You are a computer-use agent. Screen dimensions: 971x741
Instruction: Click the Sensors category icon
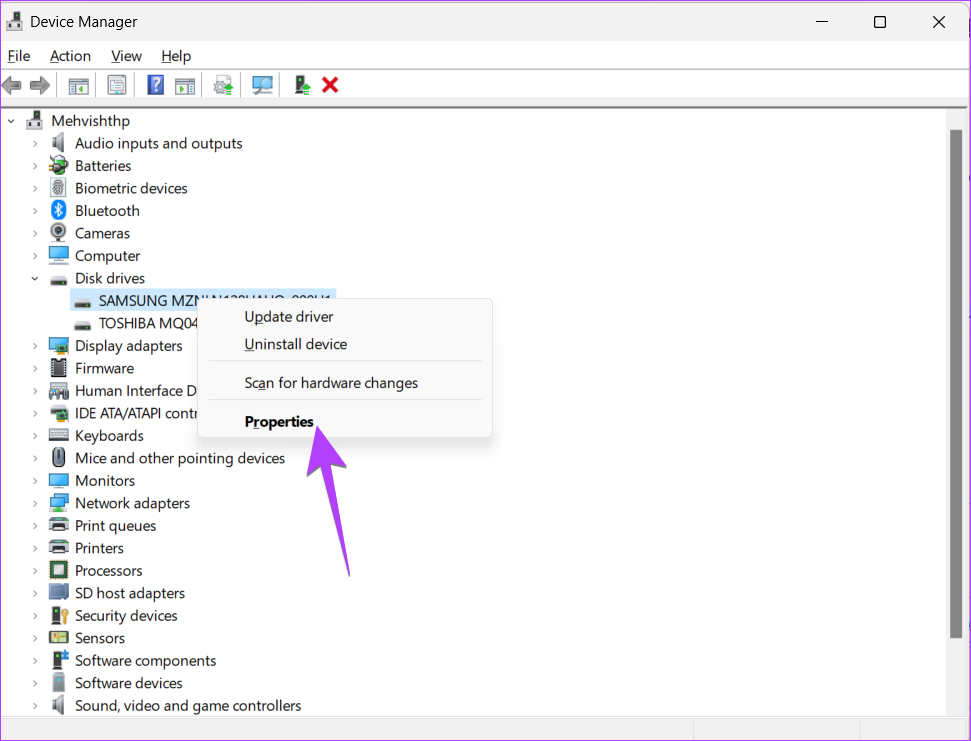(58, 638)
